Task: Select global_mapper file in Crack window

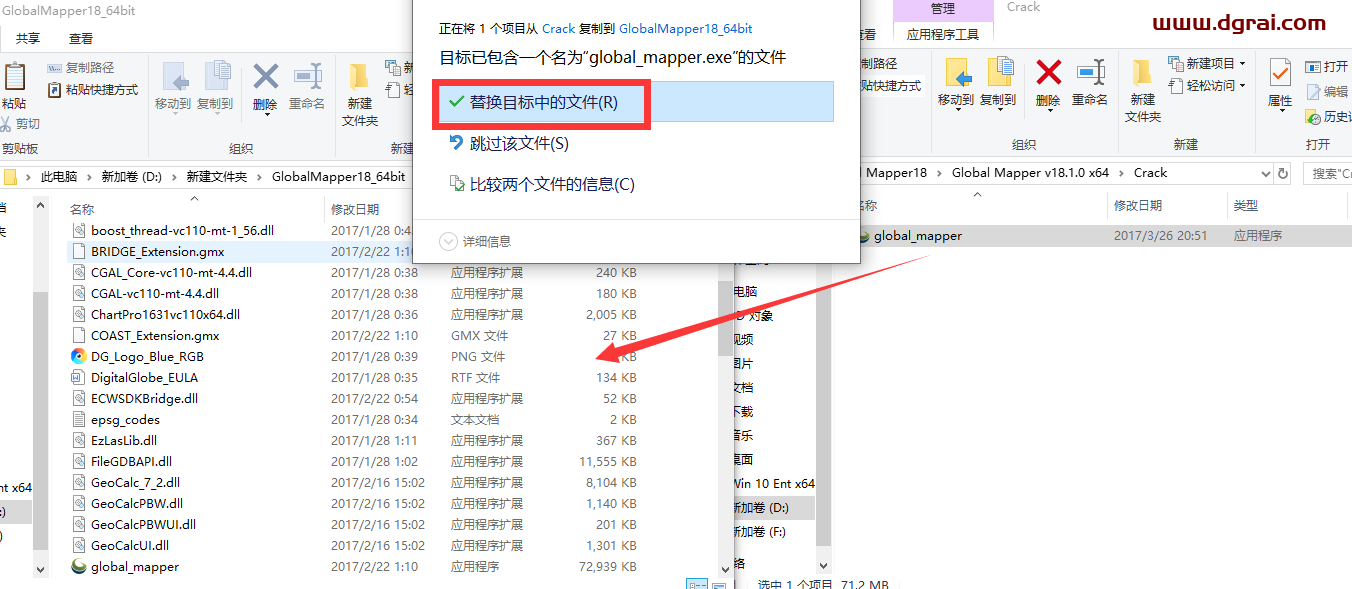Action: [x=918, y=236]
